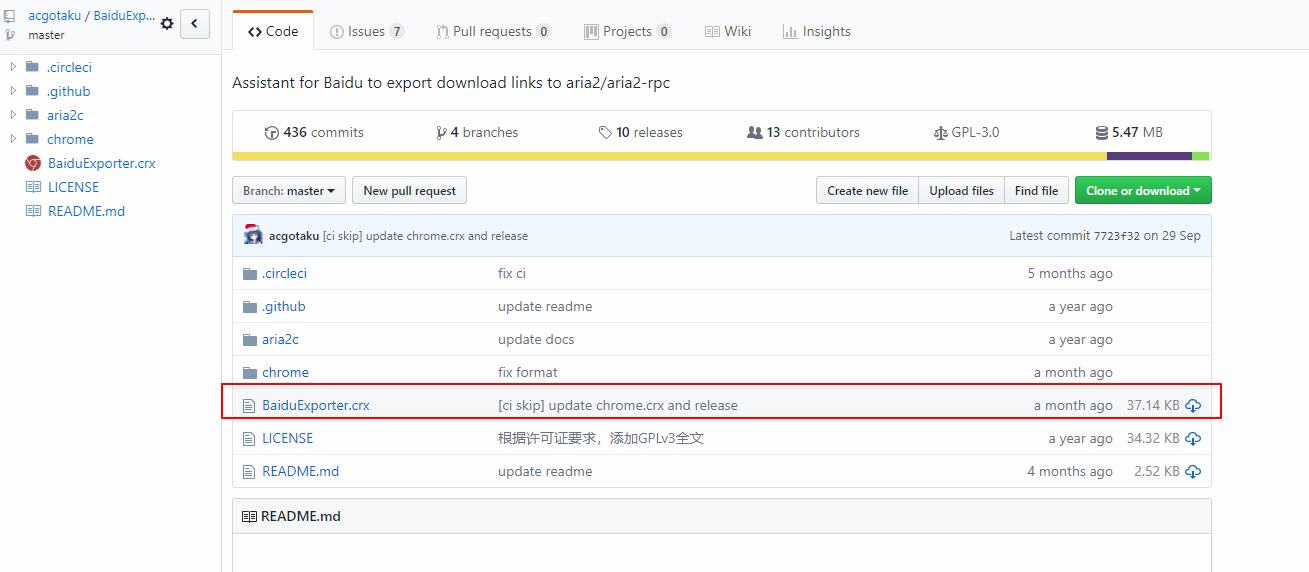The image size is (1309, 572).
Task: Click the file icon beside README.md in file list
Action: pyautogui.click(x=250, y=471)
